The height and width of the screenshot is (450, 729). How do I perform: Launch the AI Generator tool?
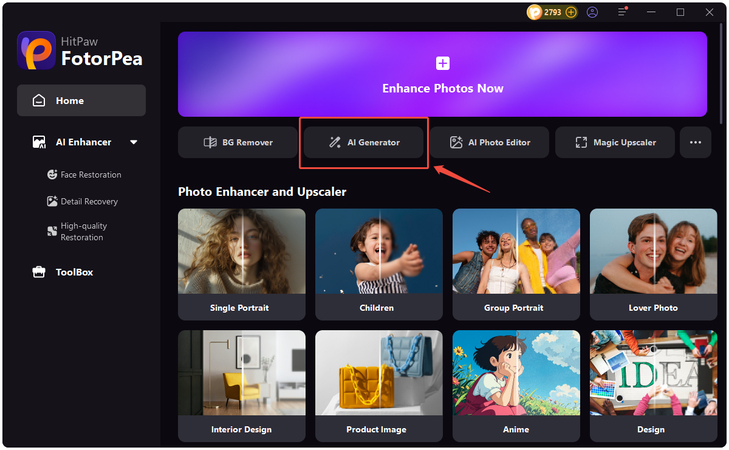tap(365, 142)
